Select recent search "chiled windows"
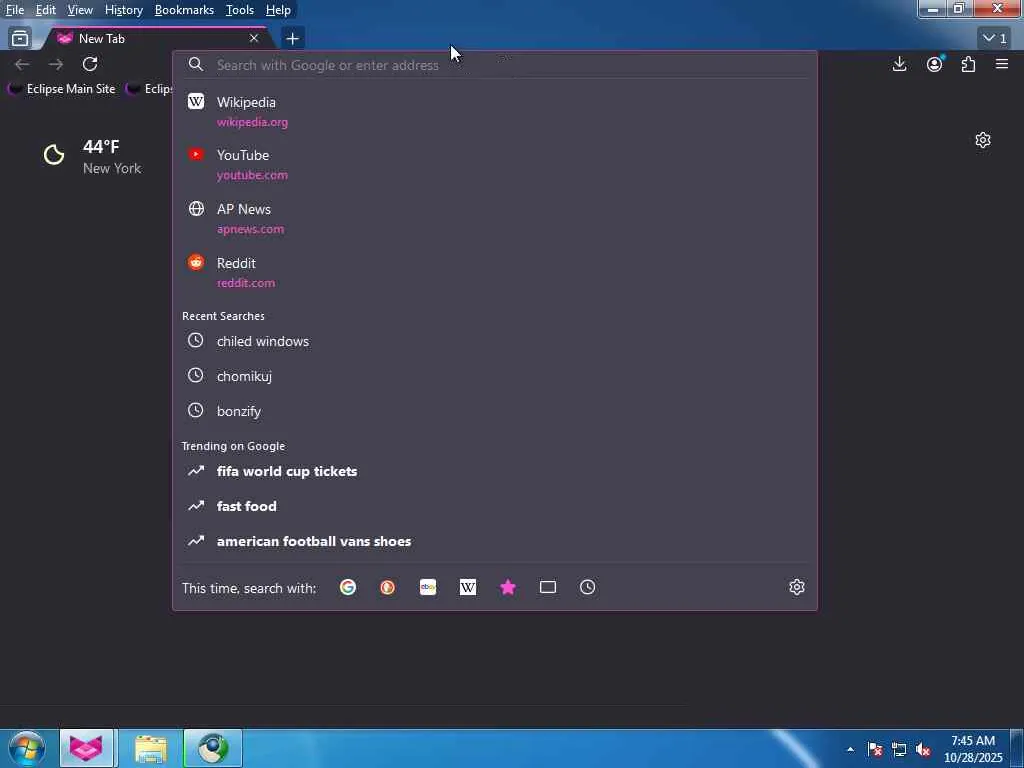 [x=495, y=341]
